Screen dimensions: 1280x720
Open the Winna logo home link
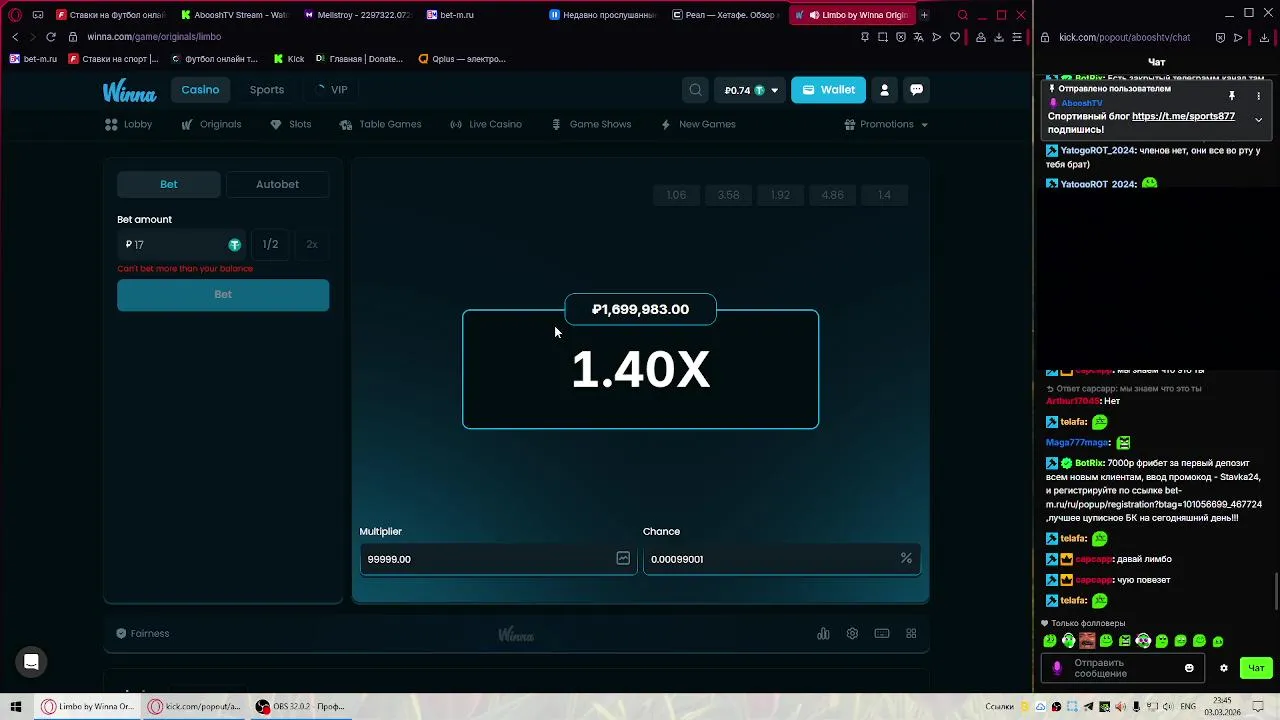click(x=129, y=91)
